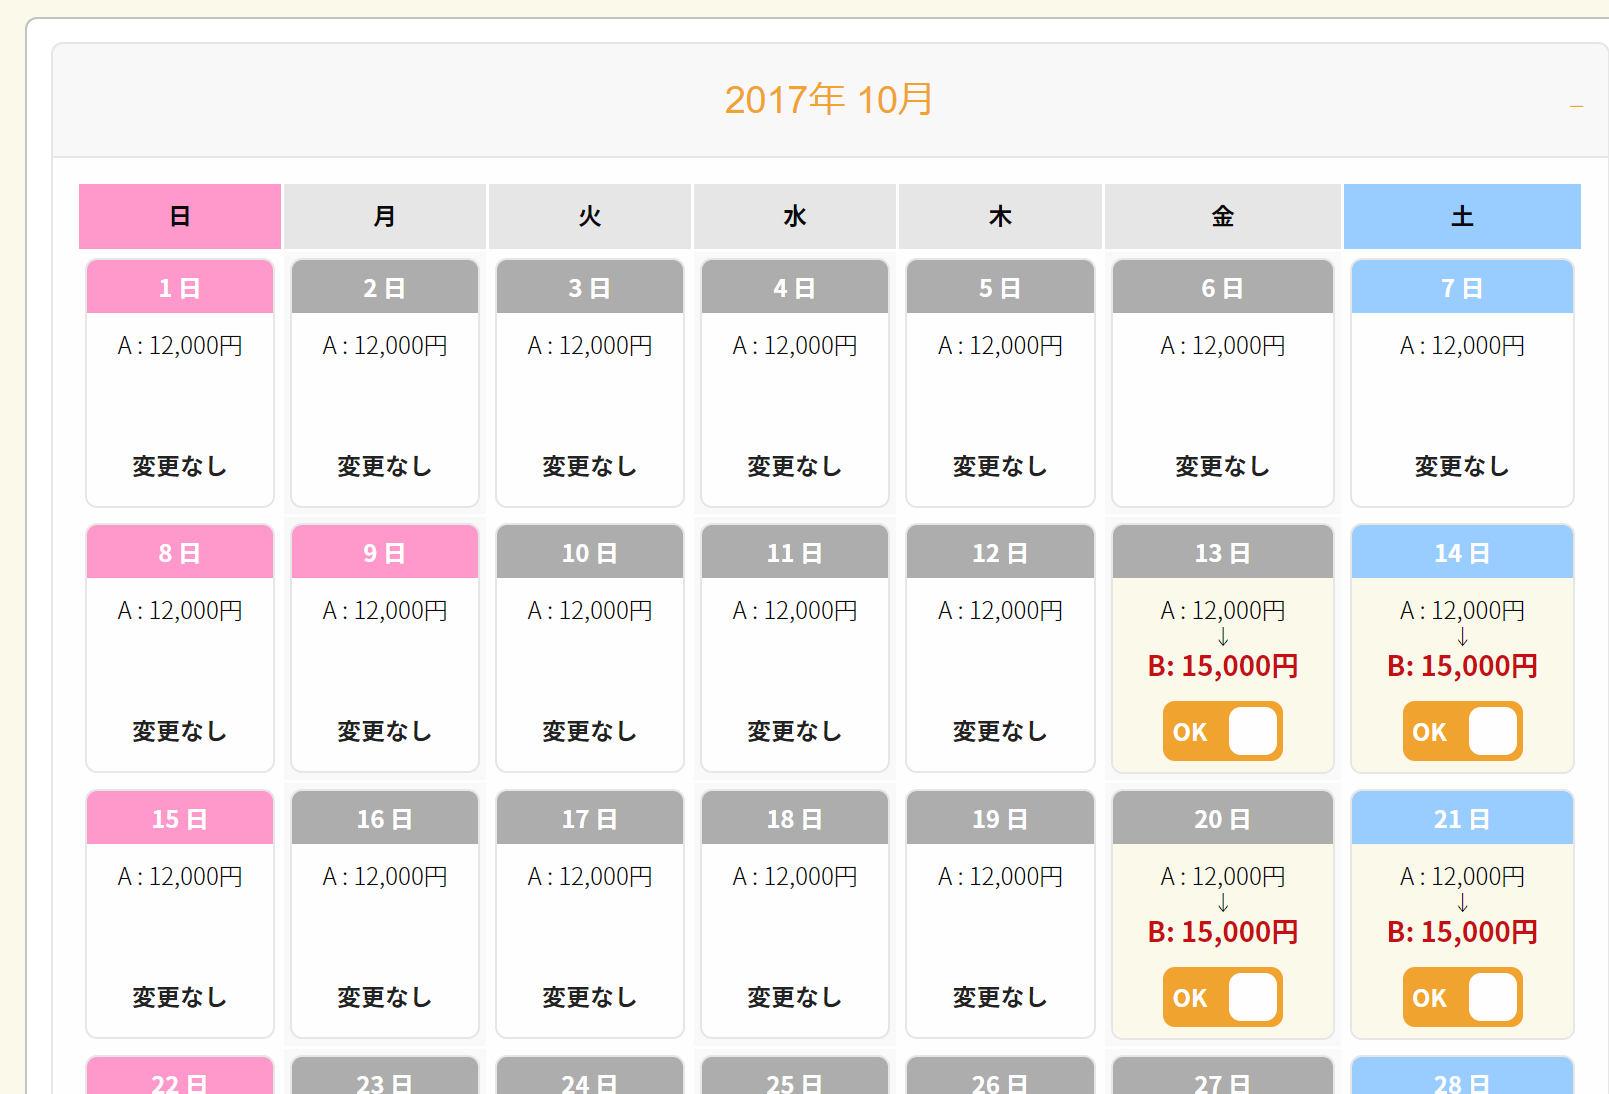
Task: Click the down arrow icon on 20日
Action: click(1222, 903)
